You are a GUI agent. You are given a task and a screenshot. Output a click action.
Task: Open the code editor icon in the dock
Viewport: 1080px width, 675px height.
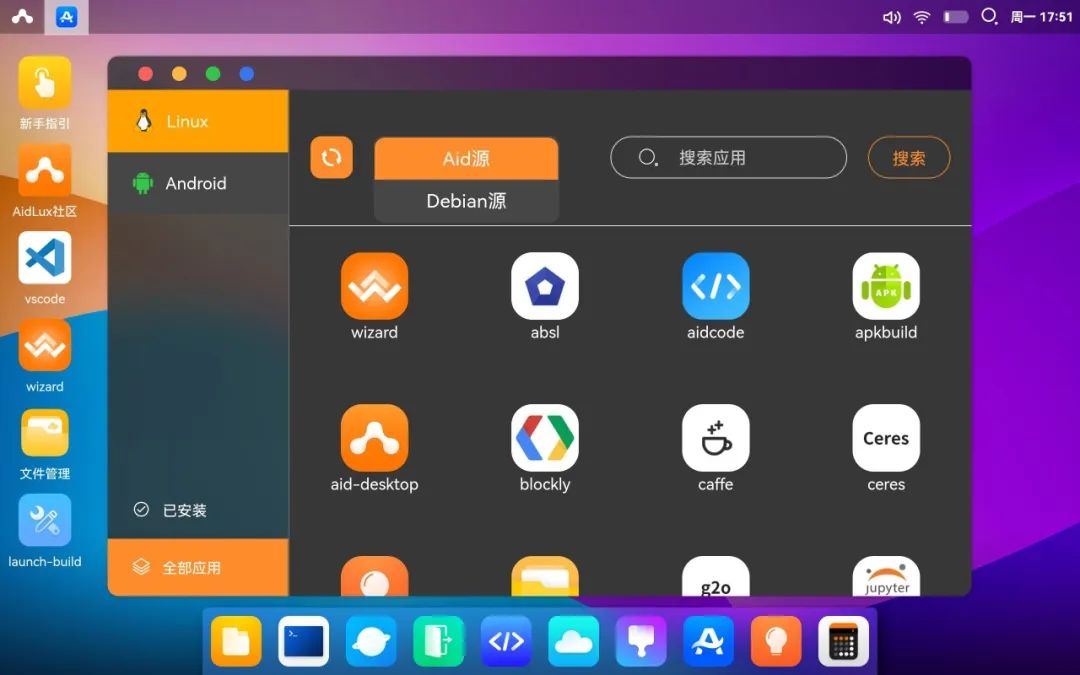click(506, 642)
